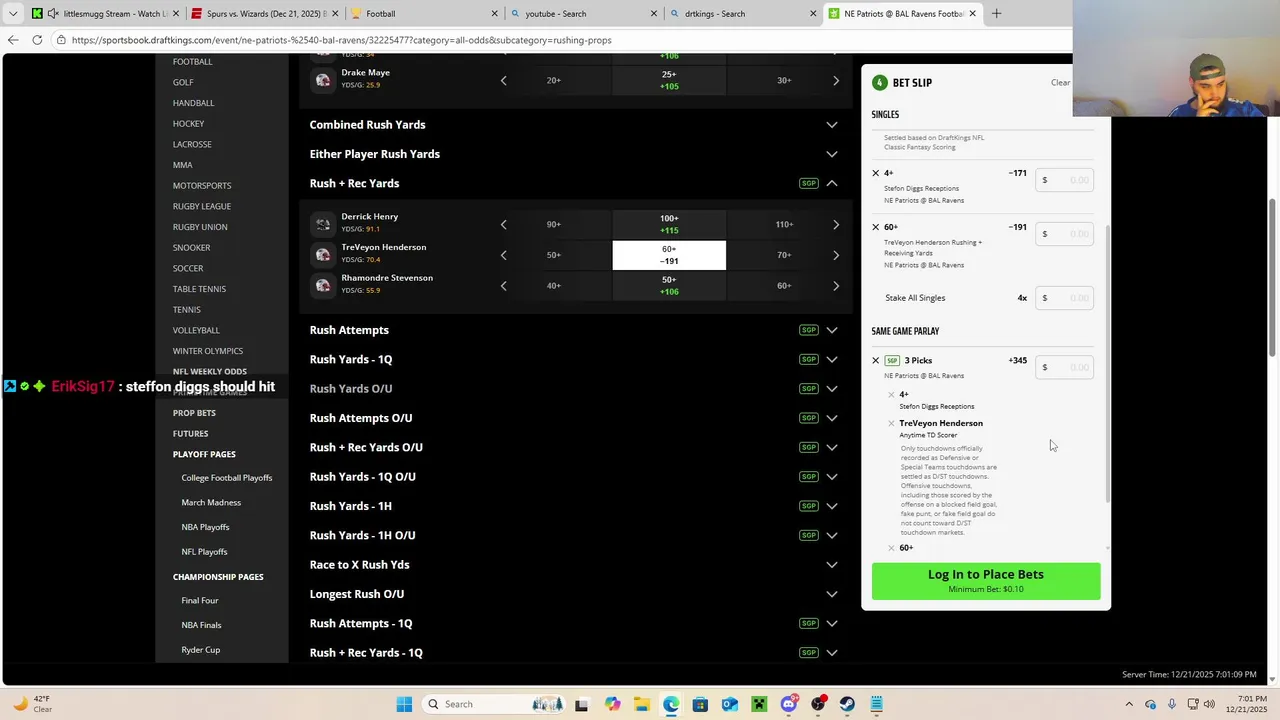
Task: Show lower lines for Drake Maye row
Action: click(503, 80)
